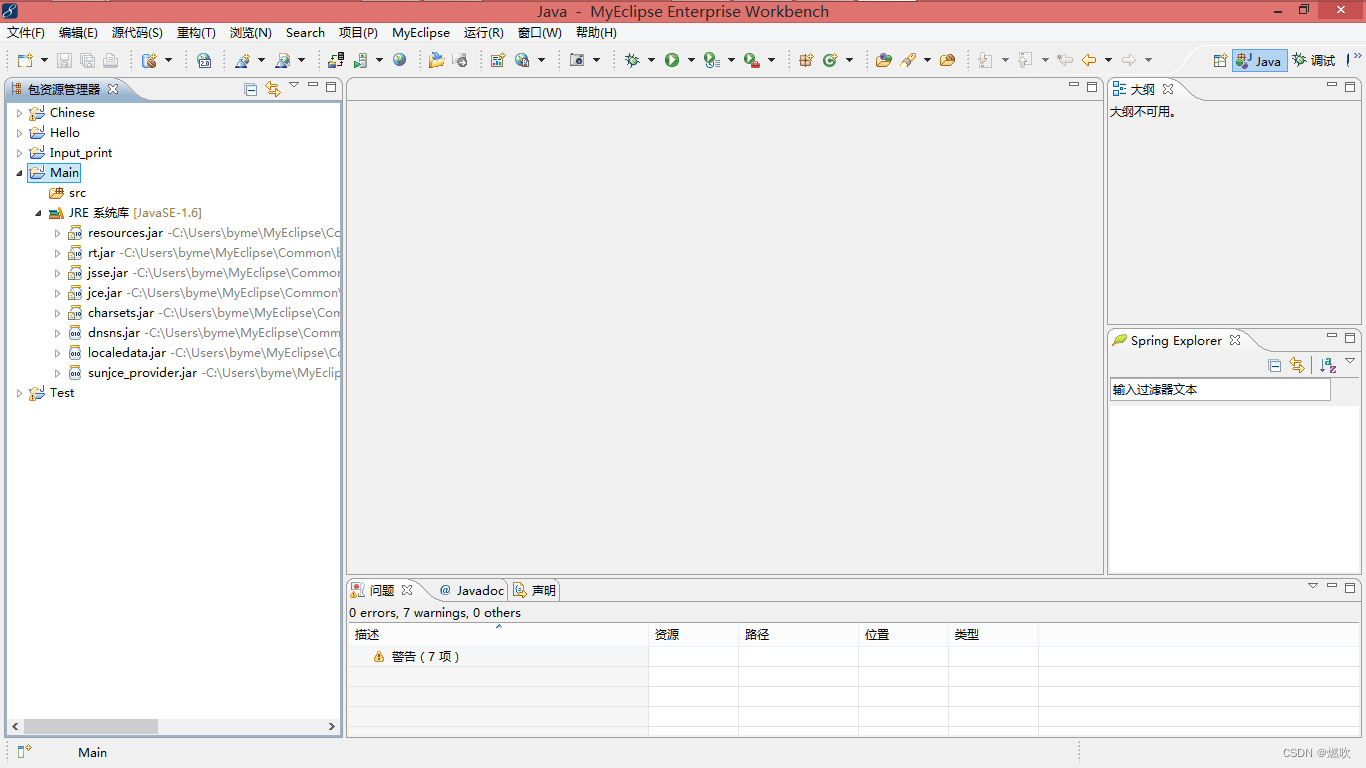This screenshot has width=1366, height=768.
Task: Open the Package Explorer view menu triangle
Action: coord(294,86)
